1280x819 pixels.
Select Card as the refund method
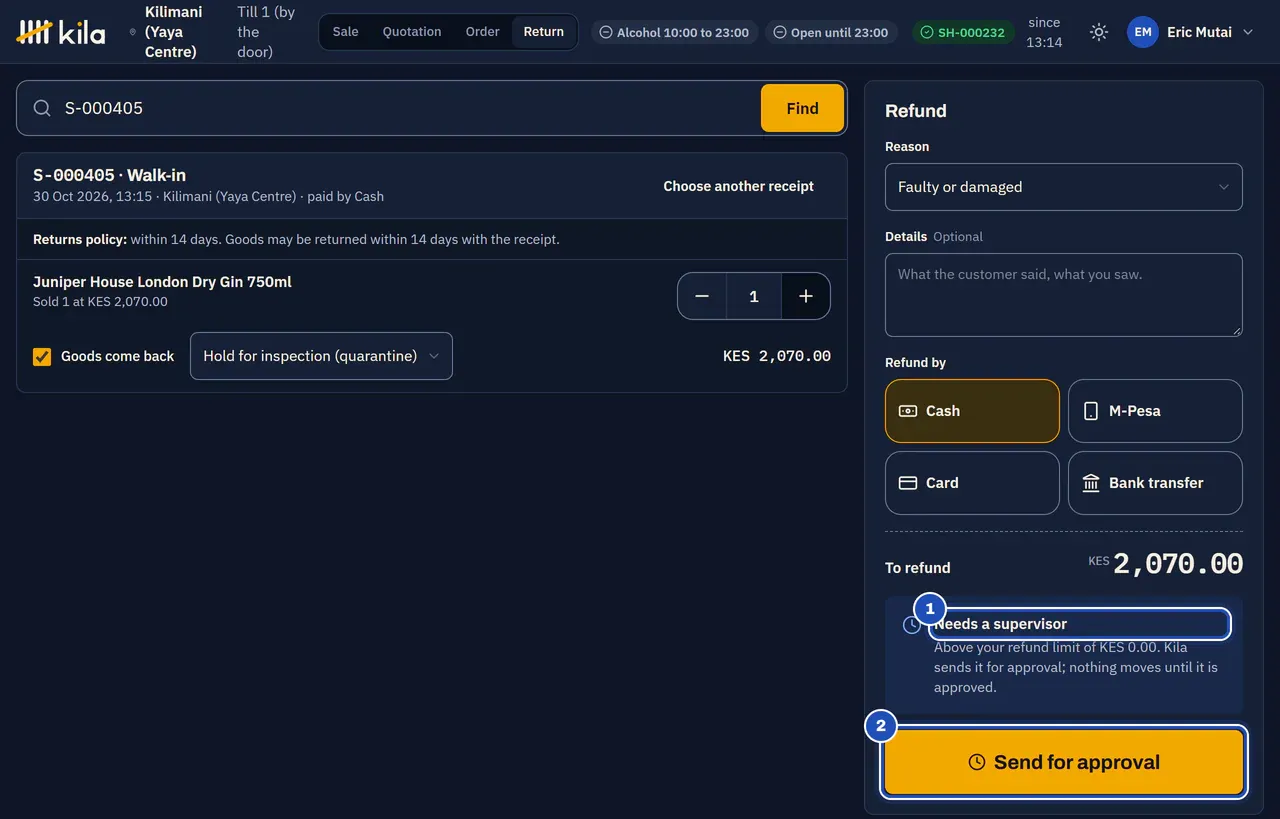(x=972, y=483)
